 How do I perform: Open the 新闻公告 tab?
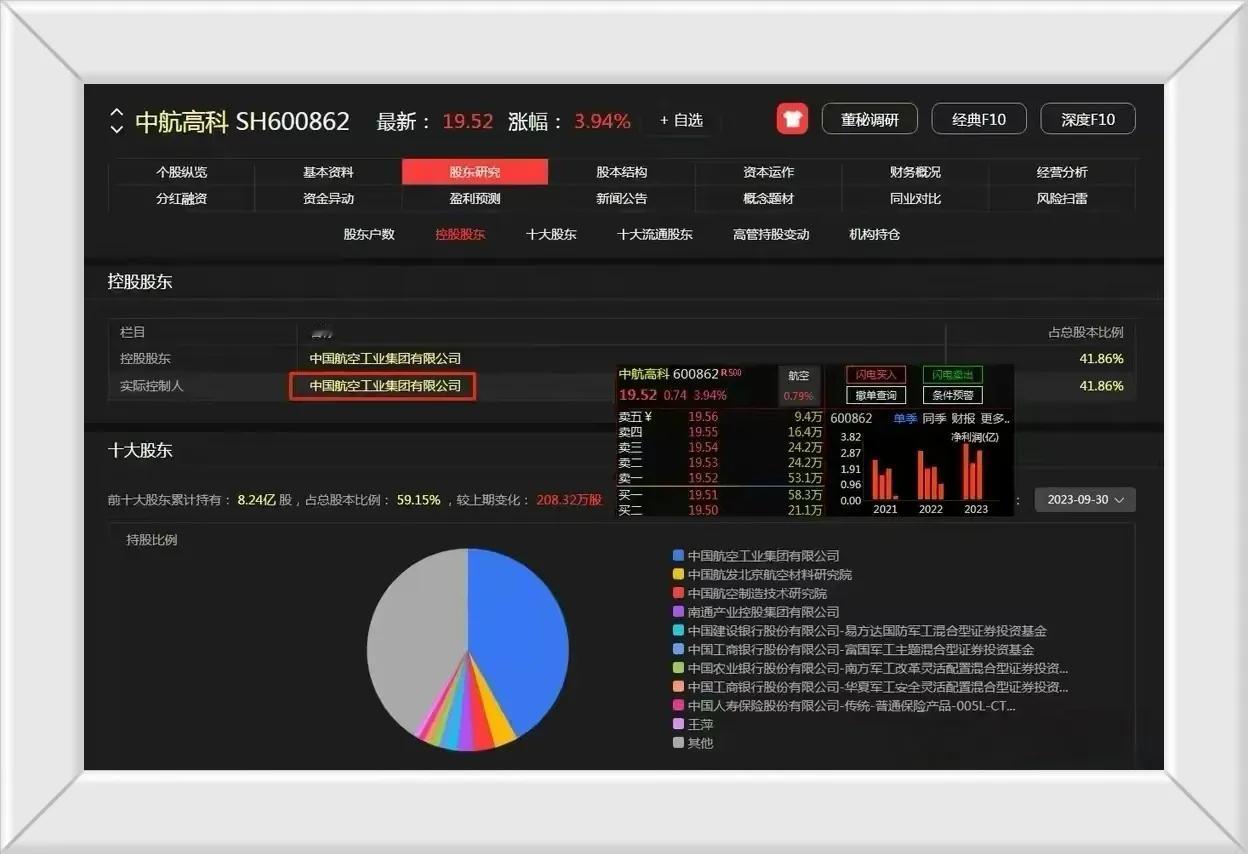coord(622,198)
